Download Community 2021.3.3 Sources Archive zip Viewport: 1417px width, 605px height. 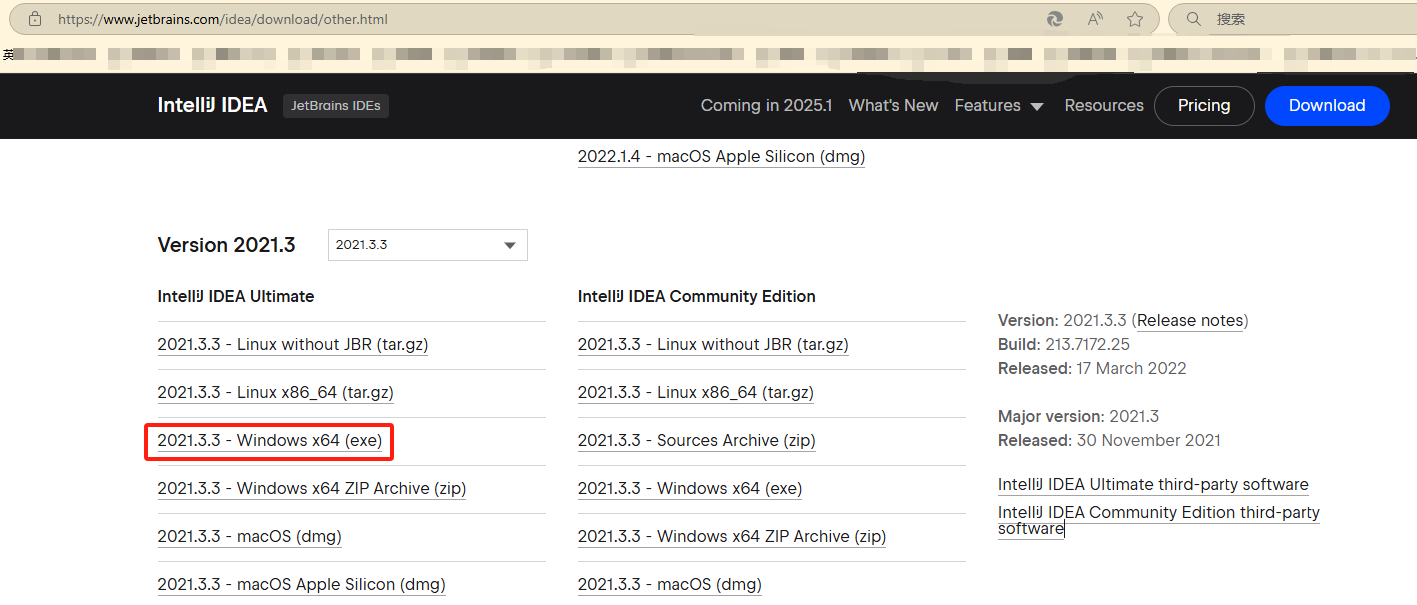click(697, 441)
